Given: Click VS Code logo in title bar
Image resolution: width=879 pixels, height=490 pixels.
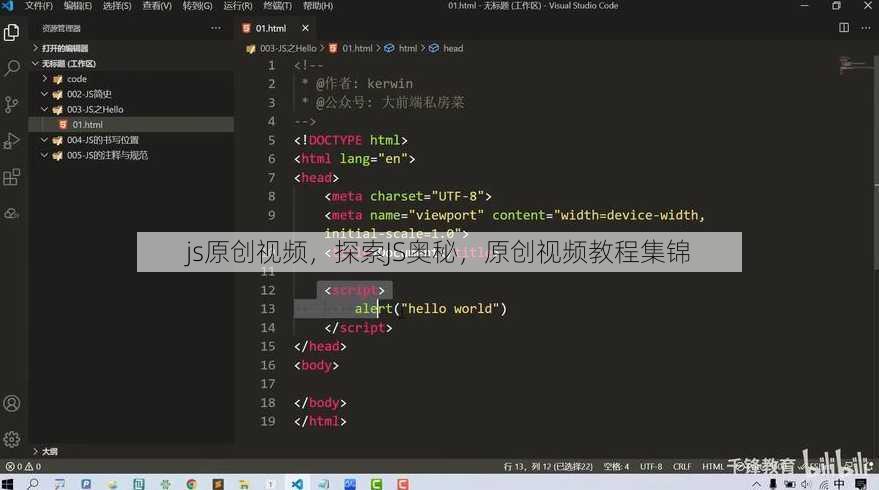Looking at the screenshot, I should (7, 6).
